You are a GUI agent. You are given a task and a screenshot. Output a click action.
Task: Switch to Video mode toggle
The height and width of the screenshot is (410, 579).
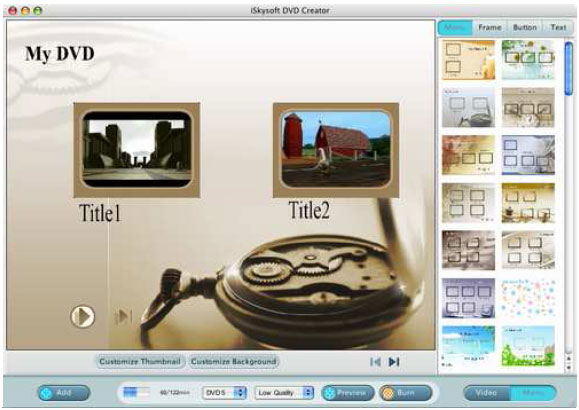486,393
